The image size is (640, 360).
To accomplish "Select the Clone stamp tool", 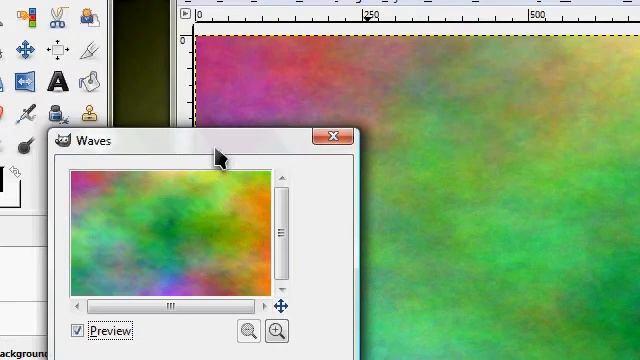I will pos(89,113).
